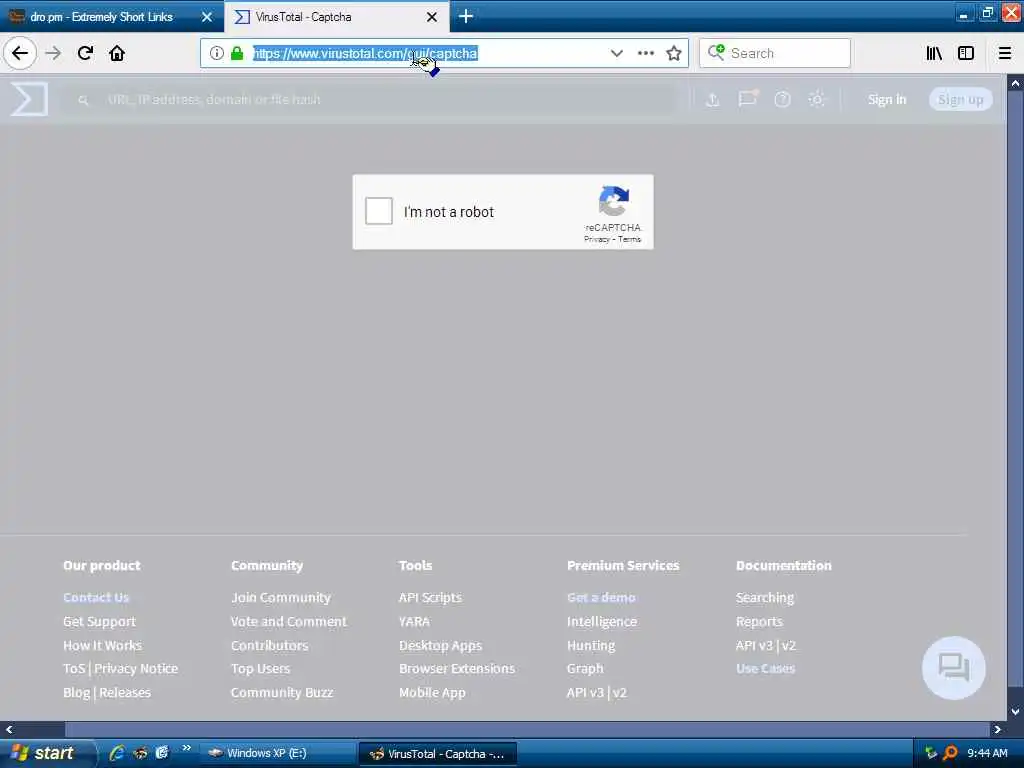Viewport: 1024px width, 768px height.
Task: Click vertical scrollbar down arrow
Action: [1015, 712]
